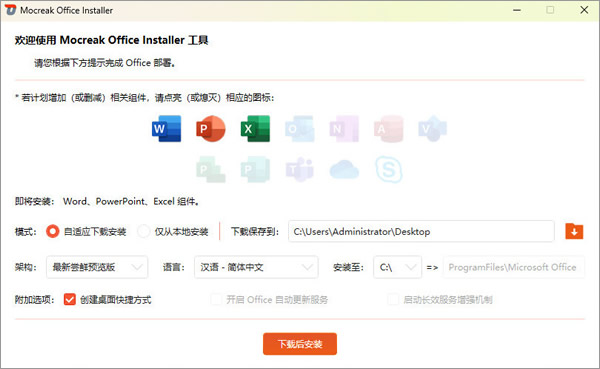The width and height of the screenshot is (600, 369).
Task: Toggle the Word component icon
Action: pos(166,129)
